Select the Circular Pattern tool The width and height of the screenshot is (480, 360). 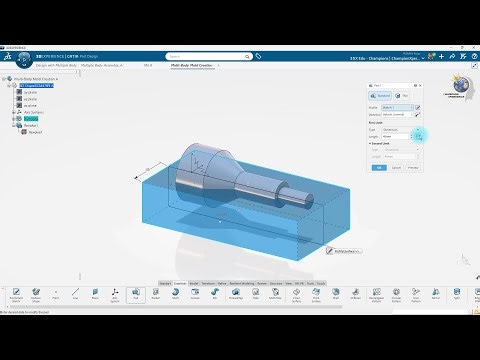click(x=396, y=295)
